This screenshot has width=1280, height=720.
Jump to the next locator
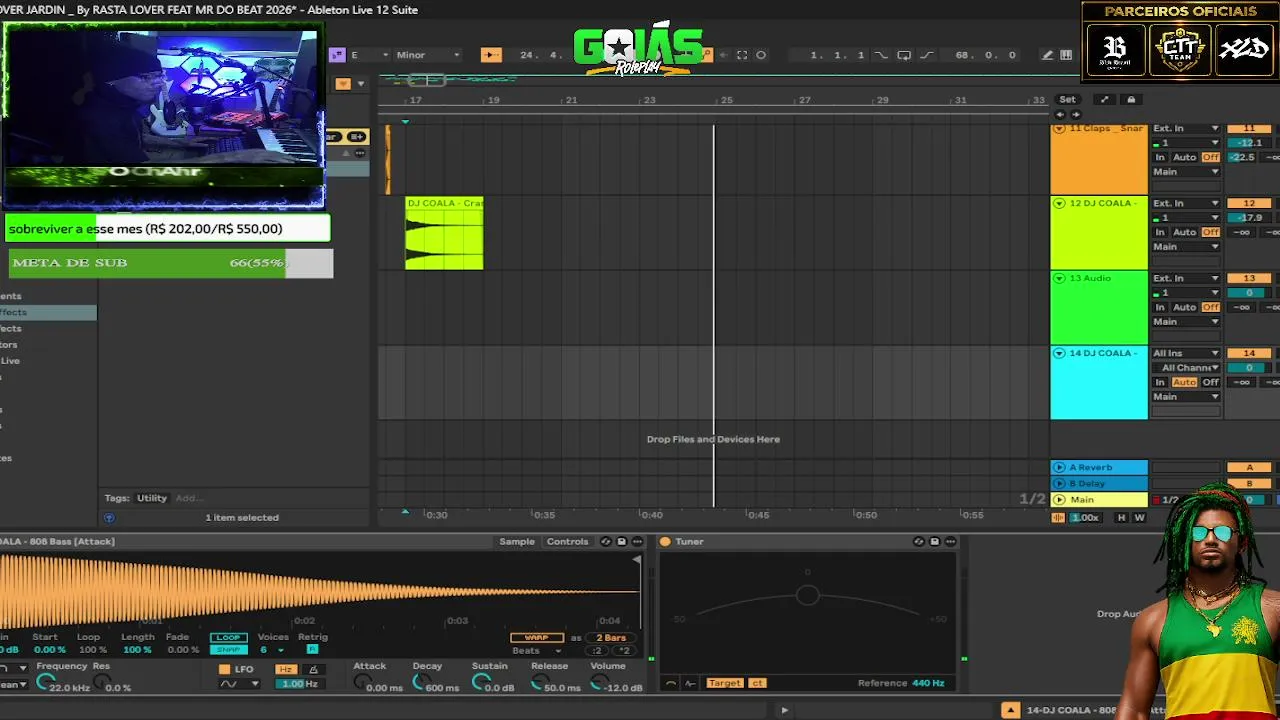1075,114
